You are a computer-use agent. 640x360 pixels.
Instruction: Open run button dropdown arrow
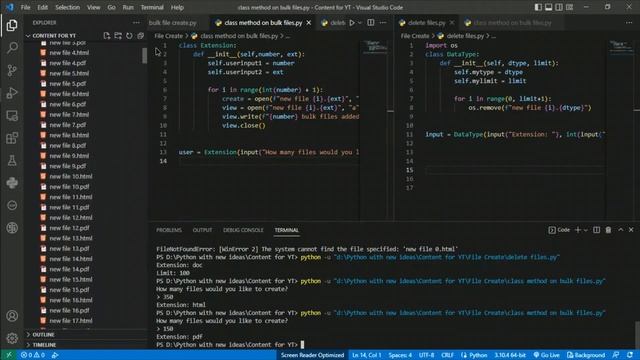point(360,23)
